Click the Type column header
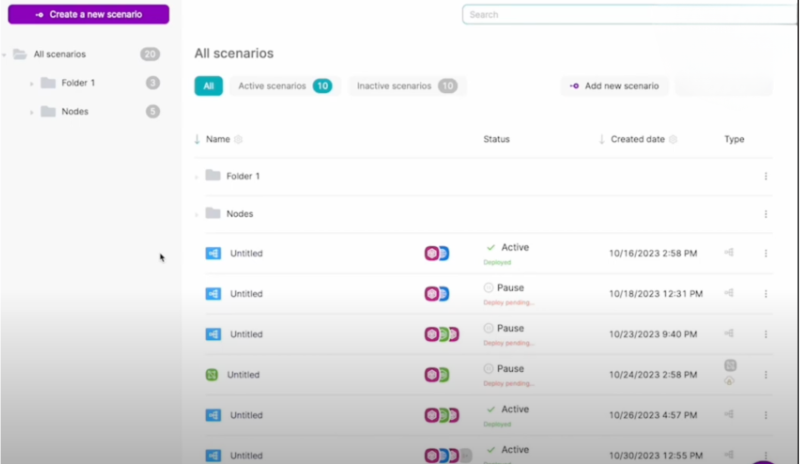Image resolution: width=800 pixels, height=464 pixels. (734, 139)
